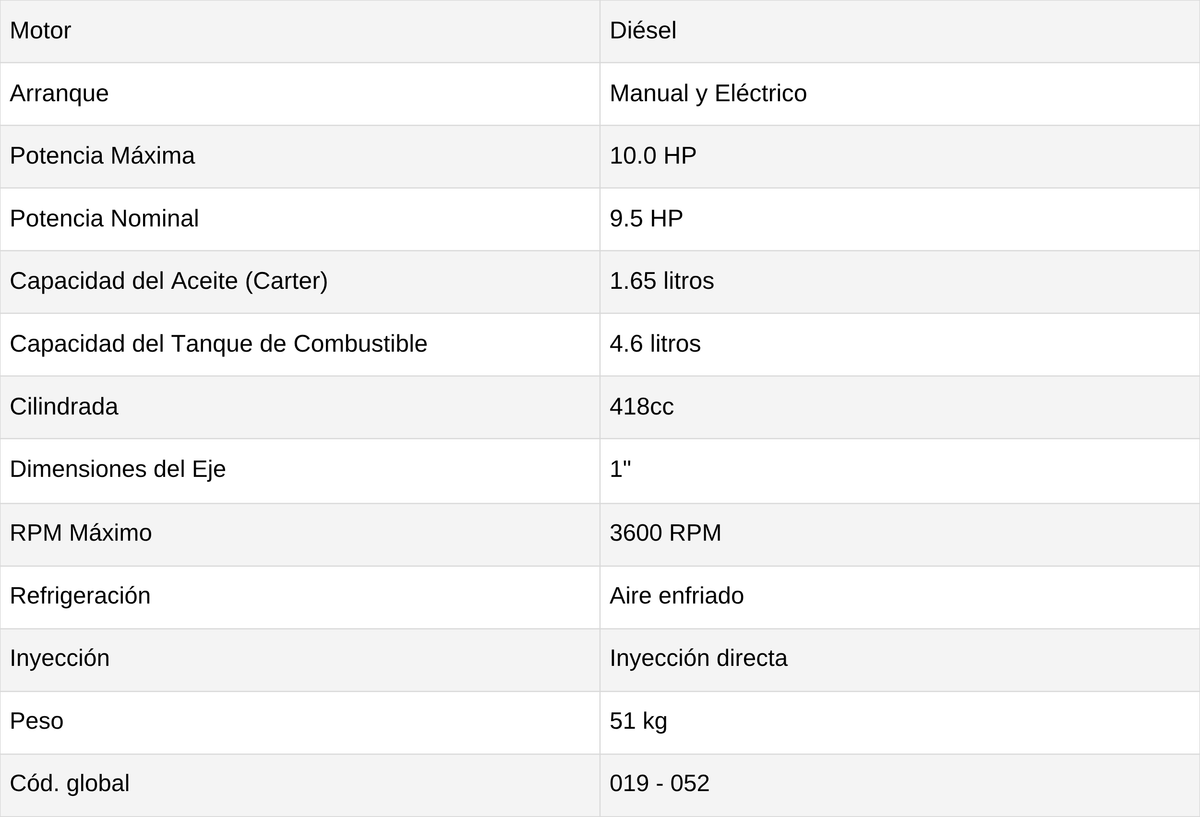
Task: Click the Cilindrada row label
Action: click(x=64, y=407)
